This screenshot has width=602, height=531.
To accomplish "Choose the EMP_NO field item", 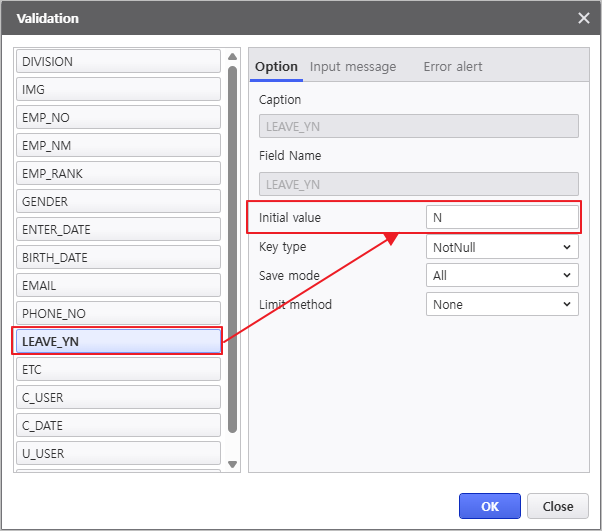I will [x=118, y=118].
